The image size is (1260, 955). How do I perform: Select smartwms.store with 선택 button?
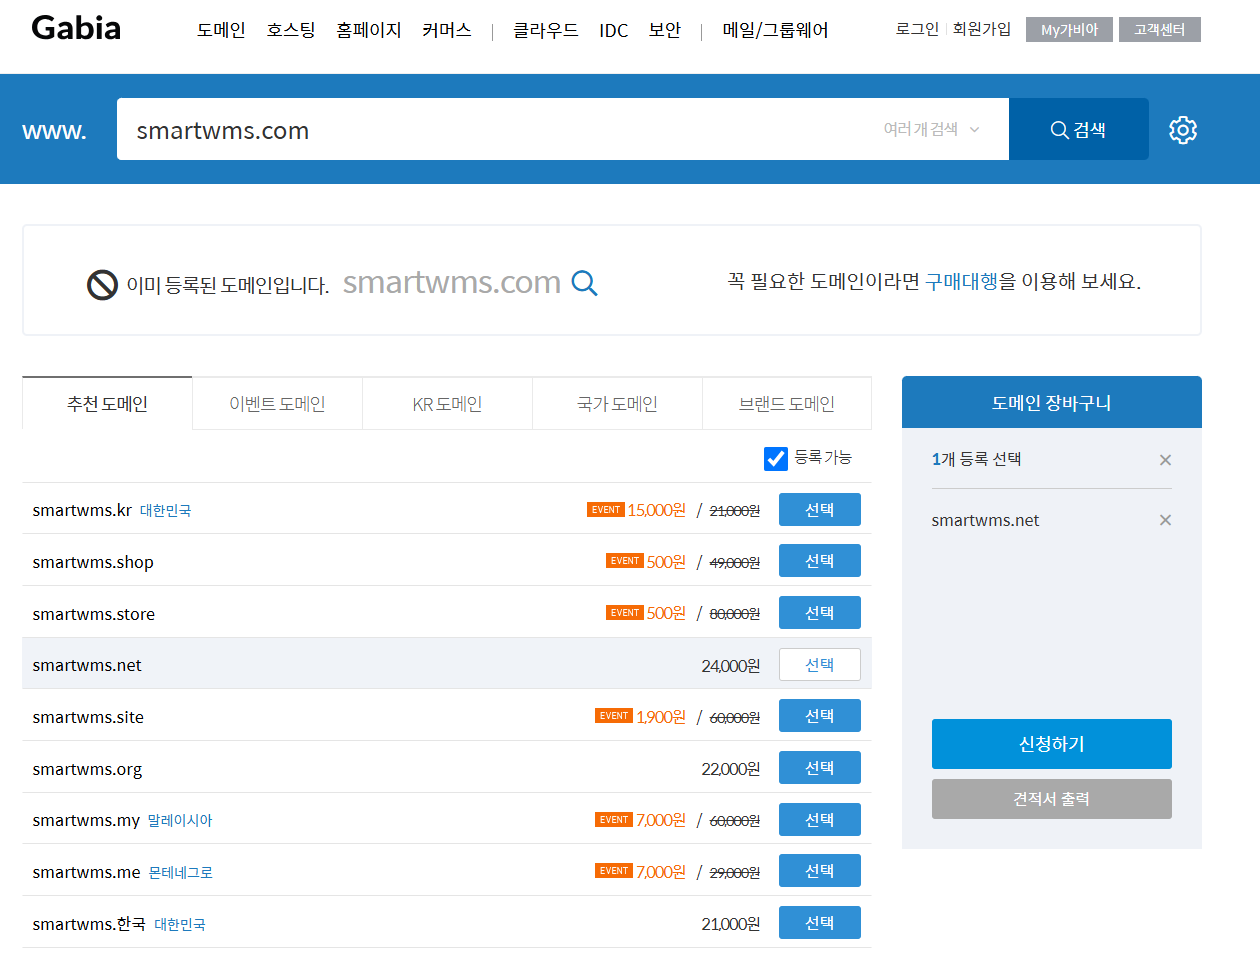tap(820, 613)
